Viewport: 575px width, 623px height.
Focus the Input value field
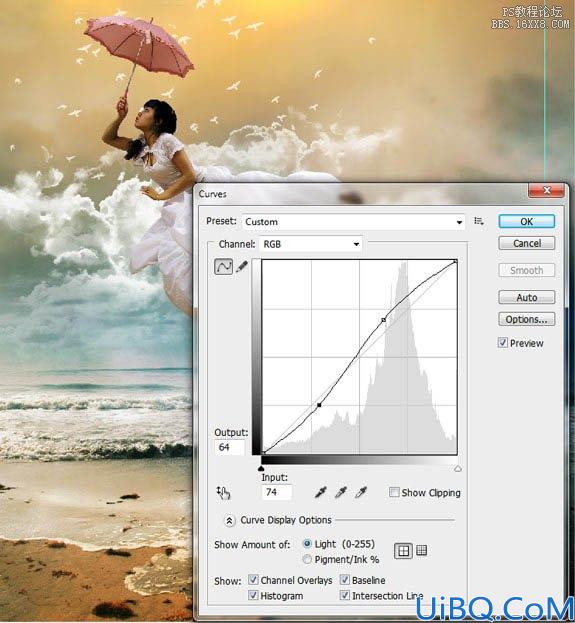[x=277, y=492]
